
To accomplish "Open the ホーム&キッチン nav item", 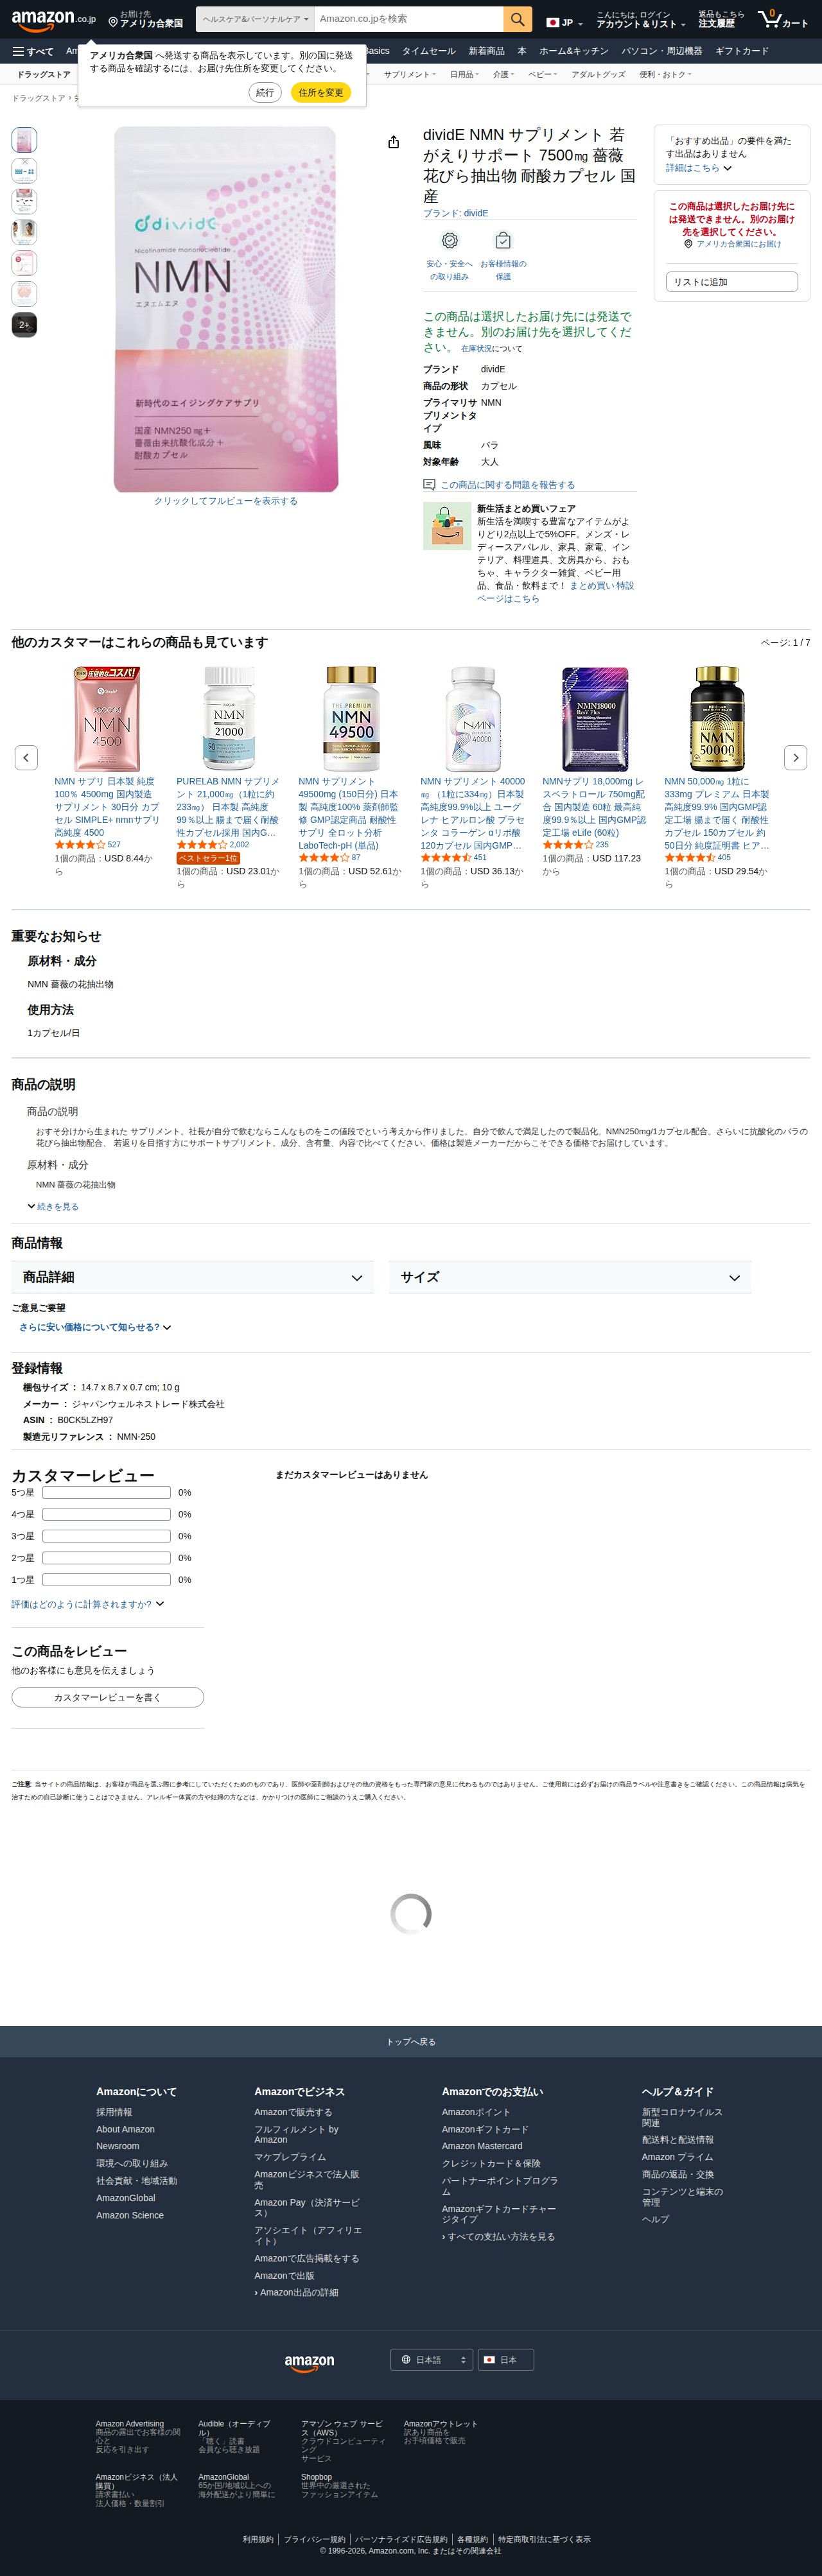I will 573,51.
